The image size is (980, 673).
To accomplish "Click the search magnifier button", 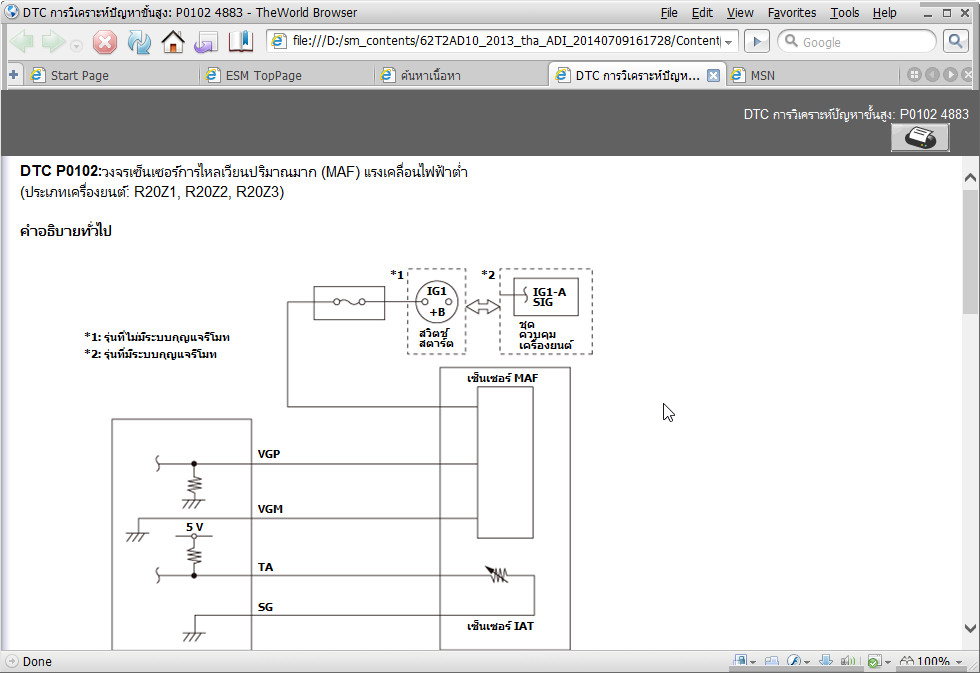I will [955, 42].
